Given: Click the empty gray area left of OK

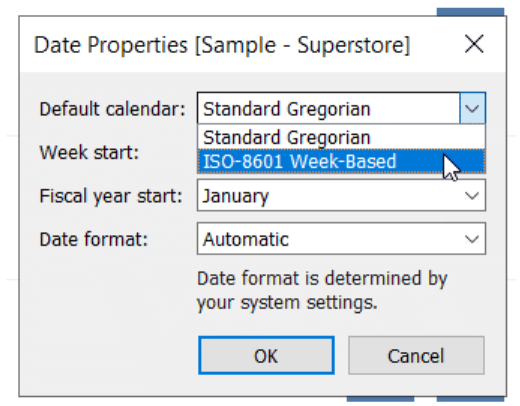Looking at the screenshot, I should (110, 355).
